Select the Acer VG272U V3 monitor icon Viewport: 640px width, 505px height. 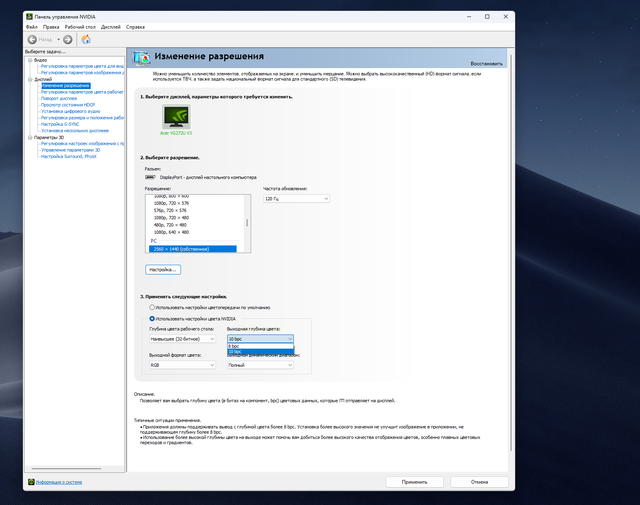coord(176,117)
